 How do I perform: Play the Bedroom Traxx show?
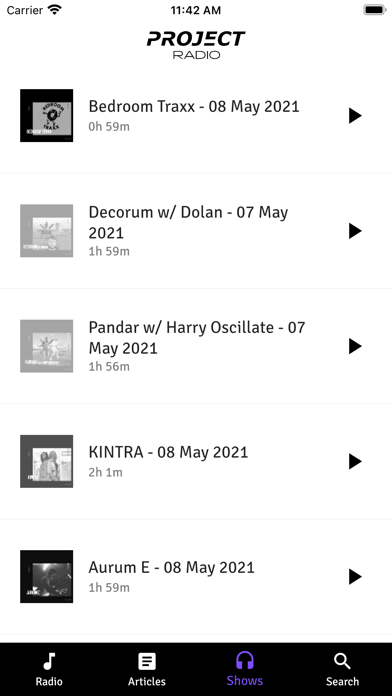(x=355, y=115)
